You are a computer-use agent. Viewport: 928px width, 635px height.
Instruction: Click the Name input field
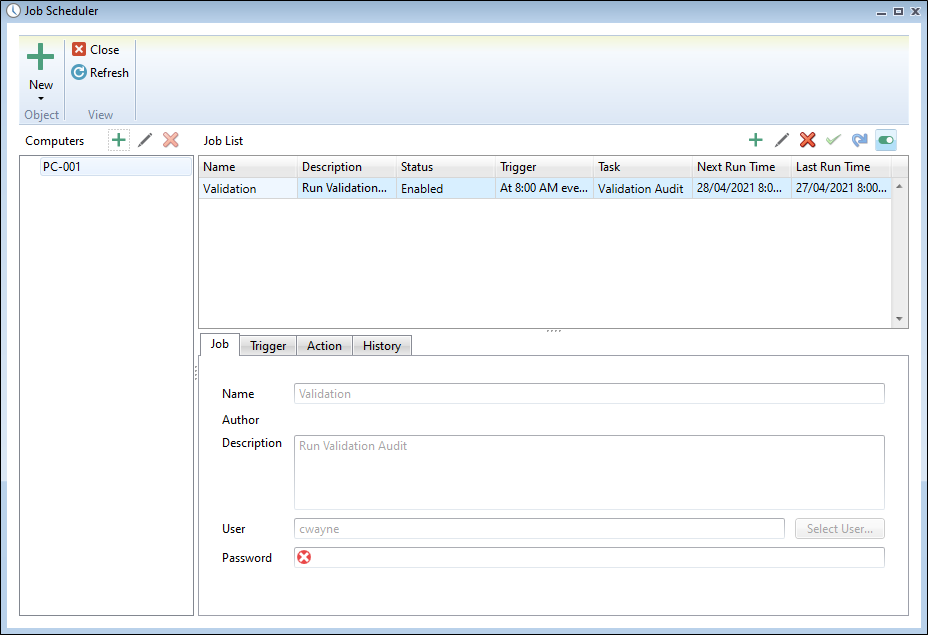(589, 394)
